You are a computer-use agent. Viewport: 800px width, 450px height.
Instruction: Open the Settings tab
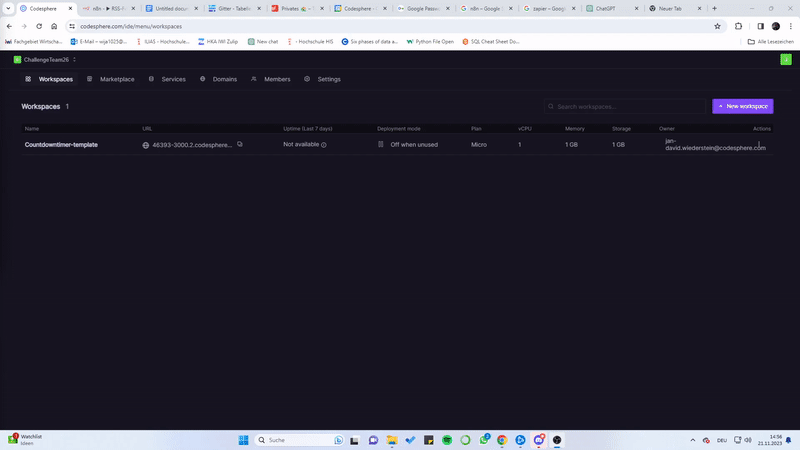tap(323, 79)
